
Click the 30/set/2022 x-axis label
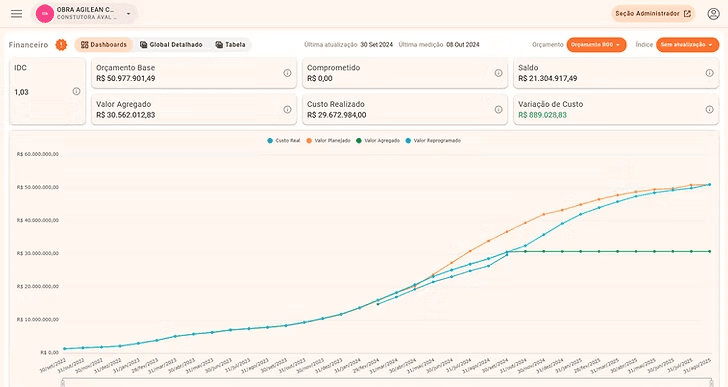pyautogui.click(x=52, y=365)
